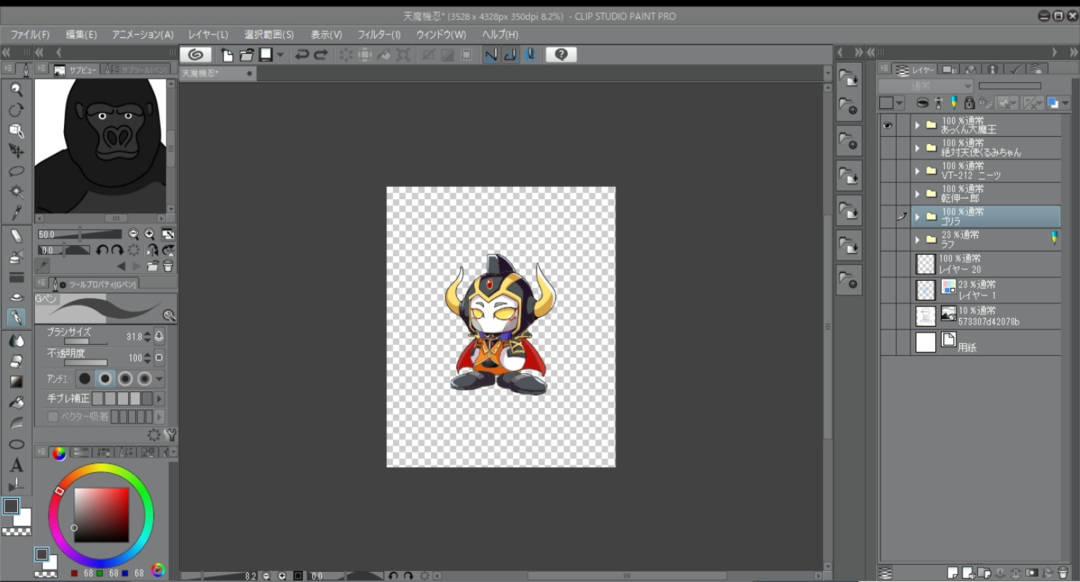Click the red color square in color wheel

click(101, 514)
